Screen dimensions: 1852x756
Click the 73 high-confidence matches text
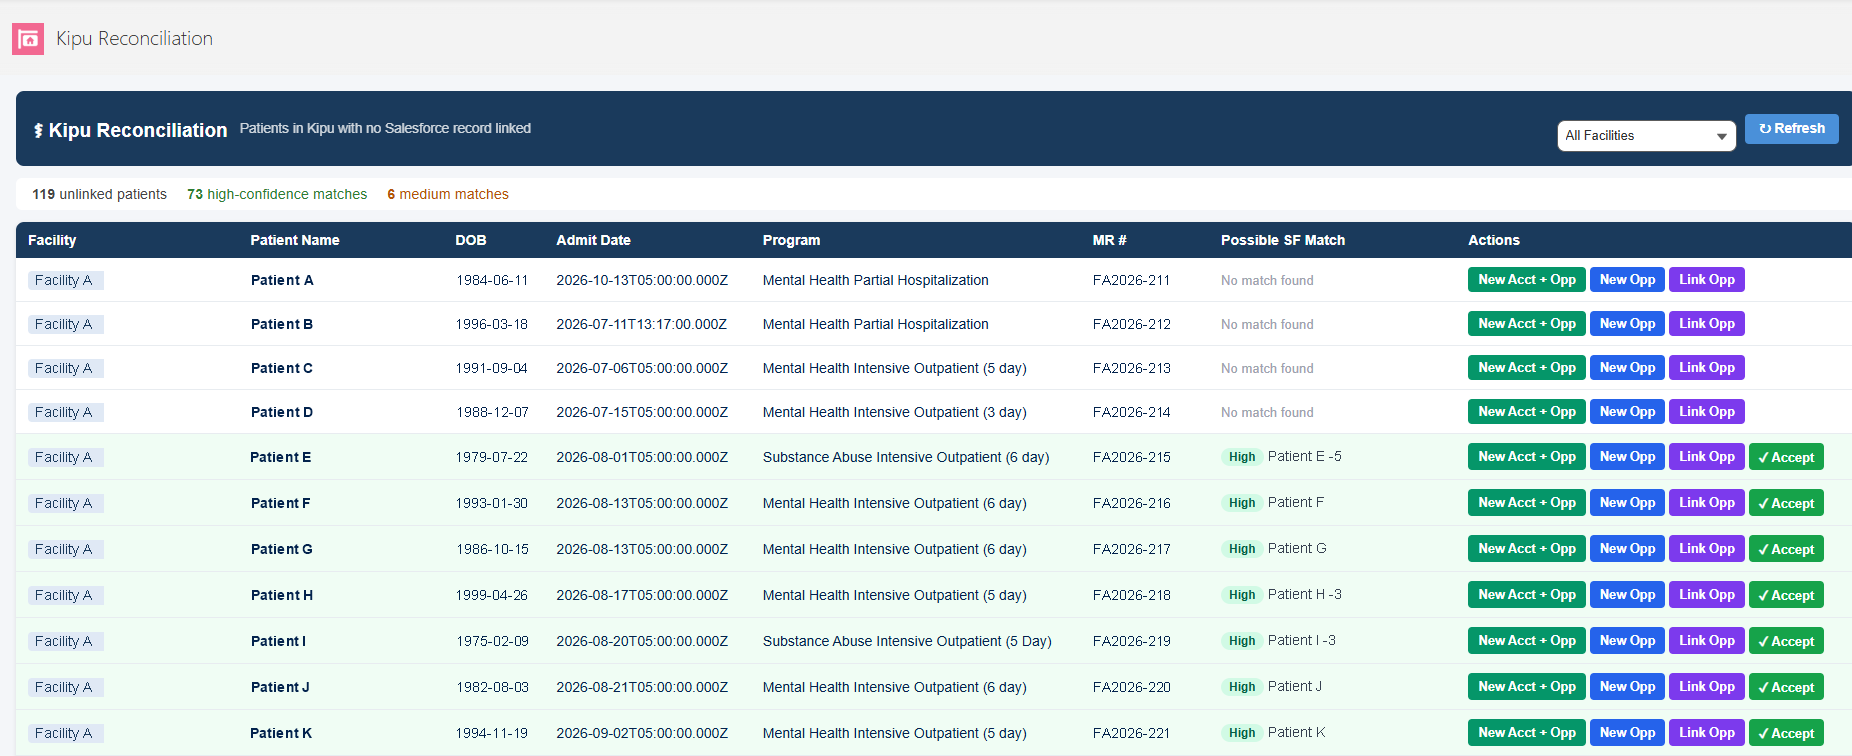277,194
